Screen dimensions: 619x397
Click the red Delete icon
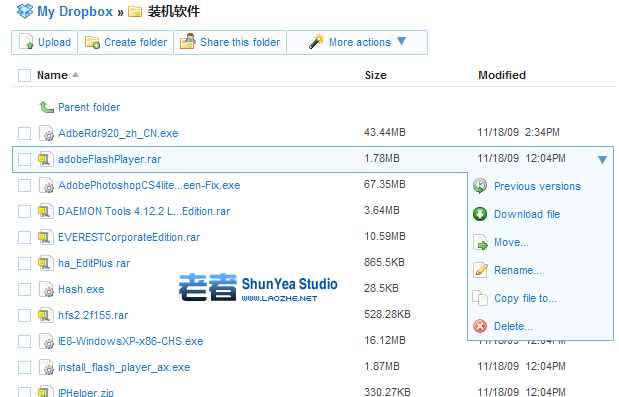pos(480,326)
